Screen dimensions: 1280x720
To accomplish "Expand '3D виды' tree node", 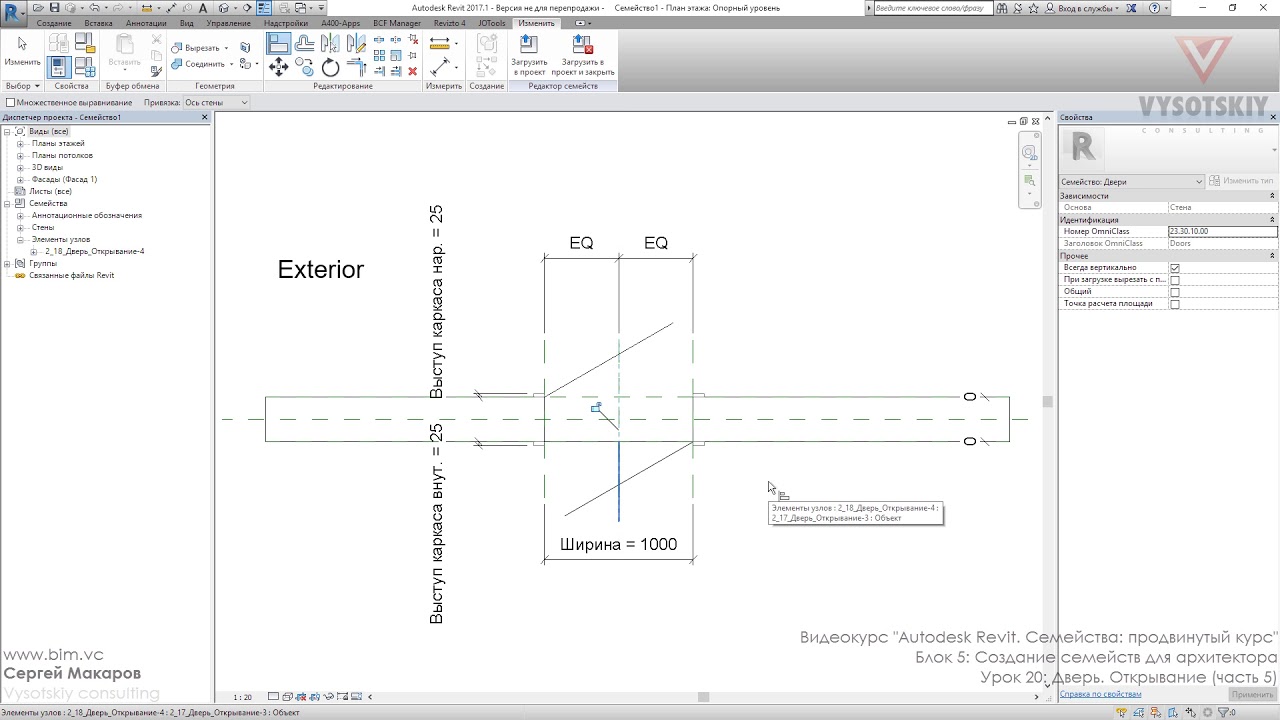I will 20,167.
